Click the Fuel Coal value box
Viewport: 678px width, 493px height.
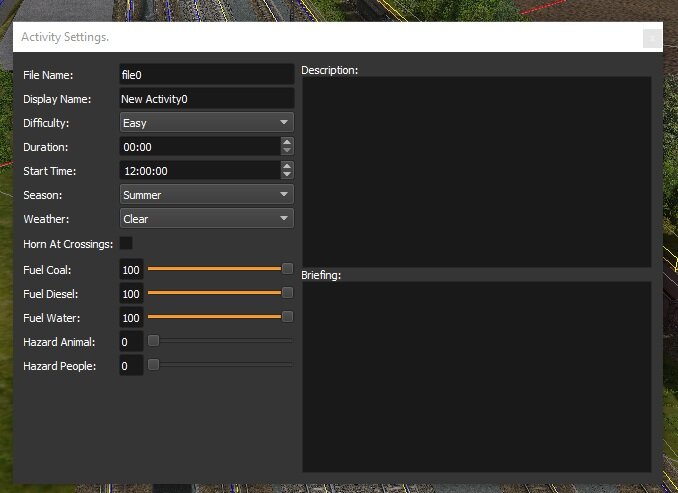click(x=131, y=270)
